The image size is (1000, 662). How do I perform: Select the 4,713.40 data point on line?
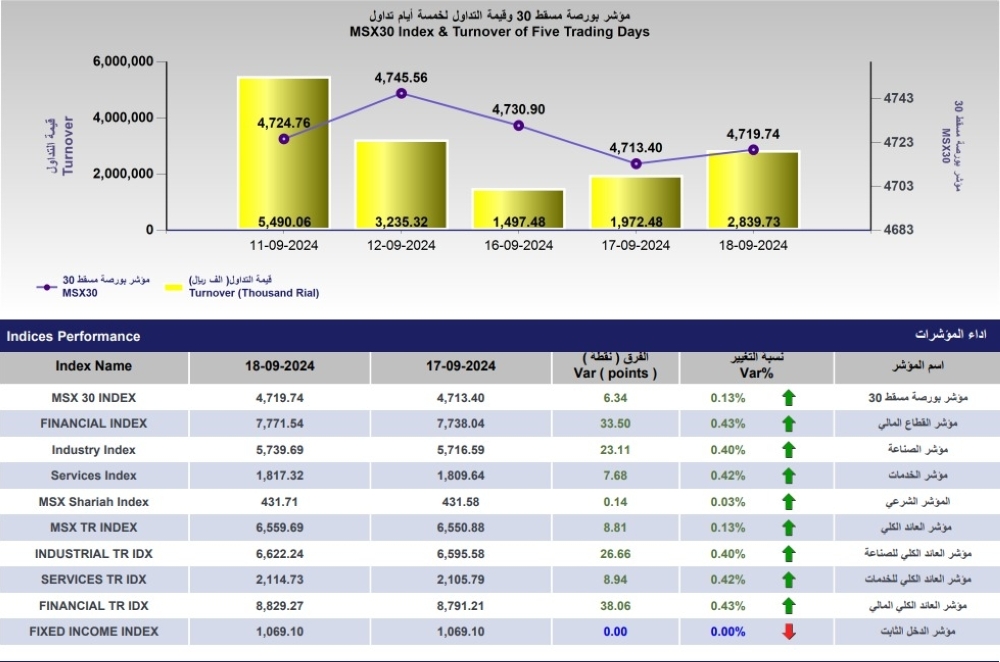tap(636, 164)
